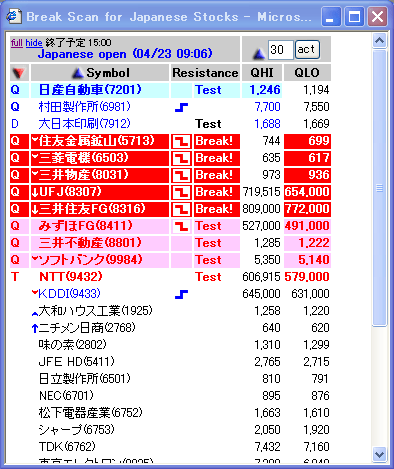Viewport: 394px width, 469px height.
Task: Click the QLO column header
Action: click(307, 73)
